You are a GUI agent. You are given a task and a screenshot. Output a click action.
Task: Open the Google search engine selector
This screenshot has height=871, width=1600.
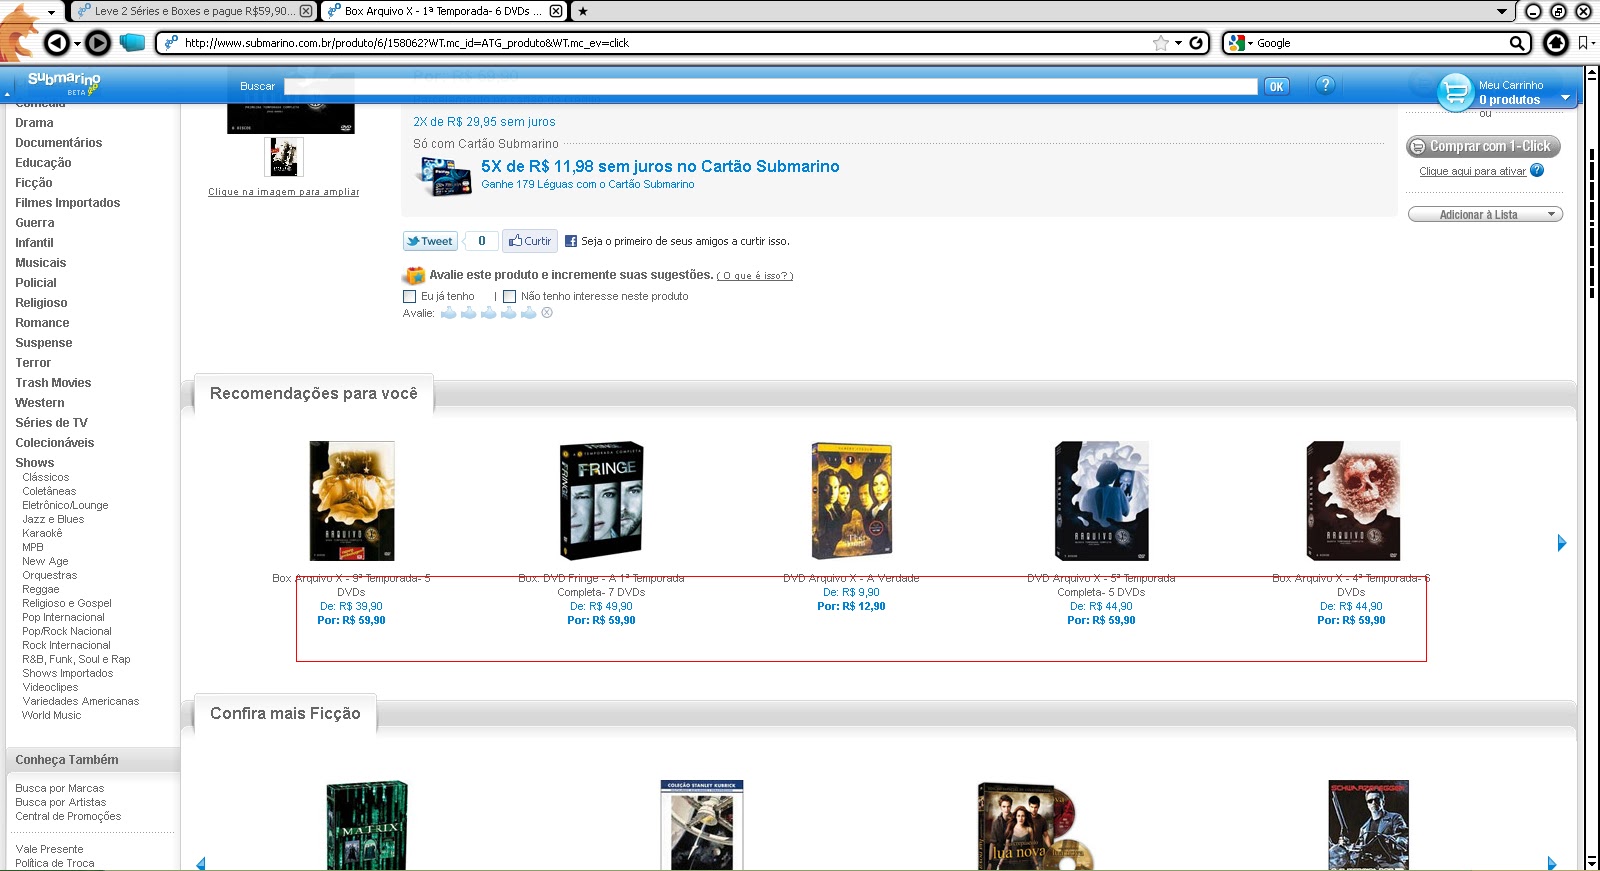[x=1240, y=43]
